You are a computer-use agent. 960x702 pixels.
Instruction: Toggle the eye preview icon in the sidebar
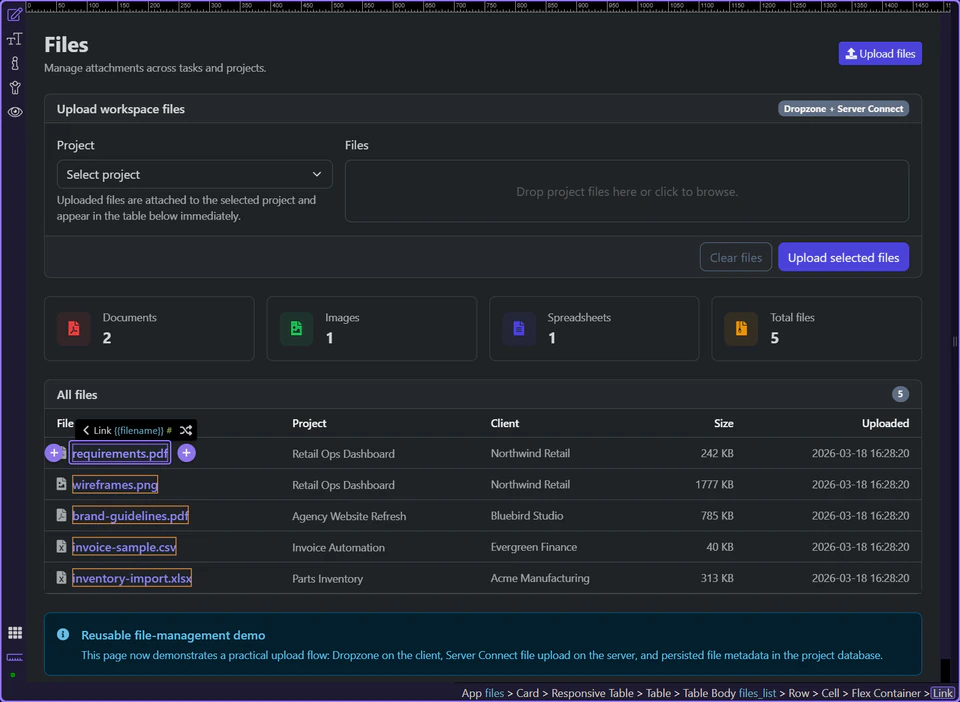tap(14, 112)
